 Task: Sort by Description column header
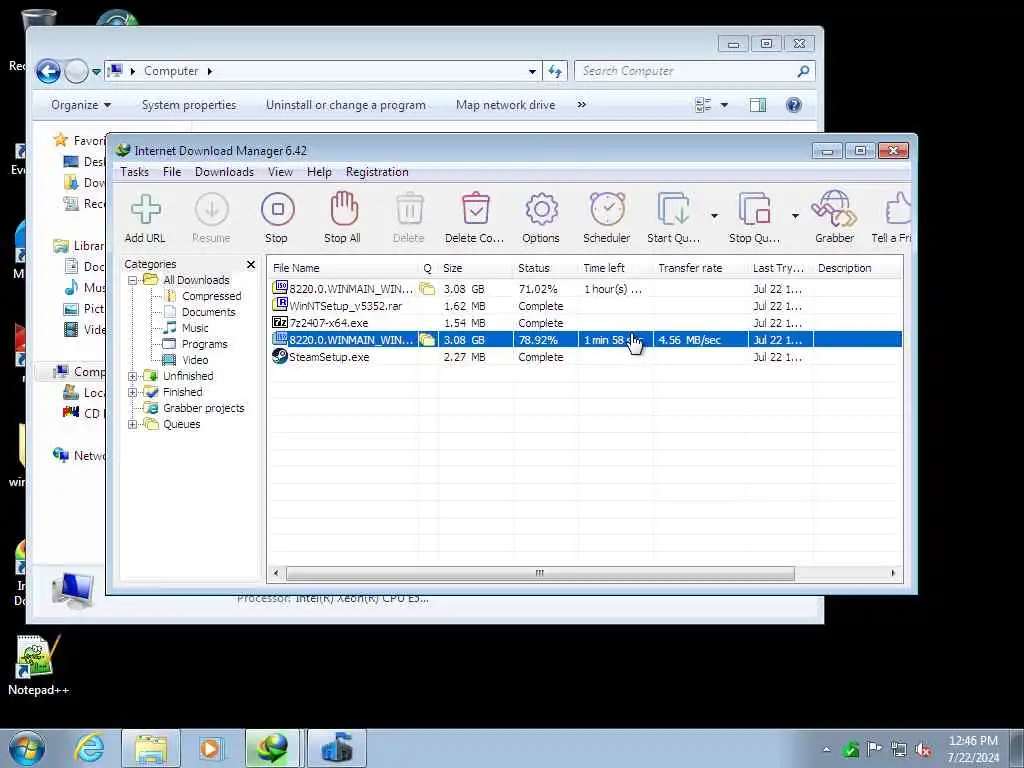[857, 268]
